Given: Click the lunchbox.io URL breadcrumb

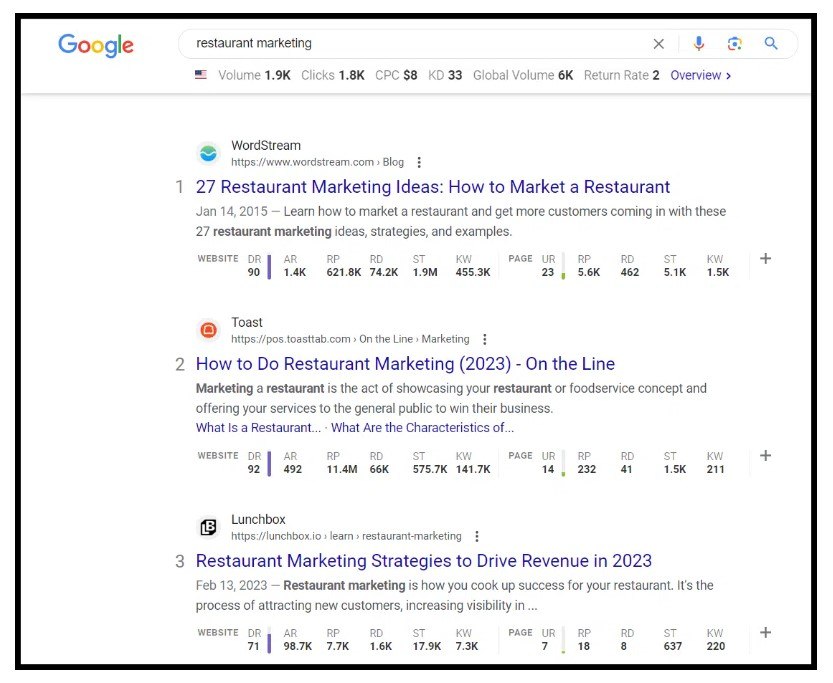Looking at the screenshot, I should click(x=346, y=536).
